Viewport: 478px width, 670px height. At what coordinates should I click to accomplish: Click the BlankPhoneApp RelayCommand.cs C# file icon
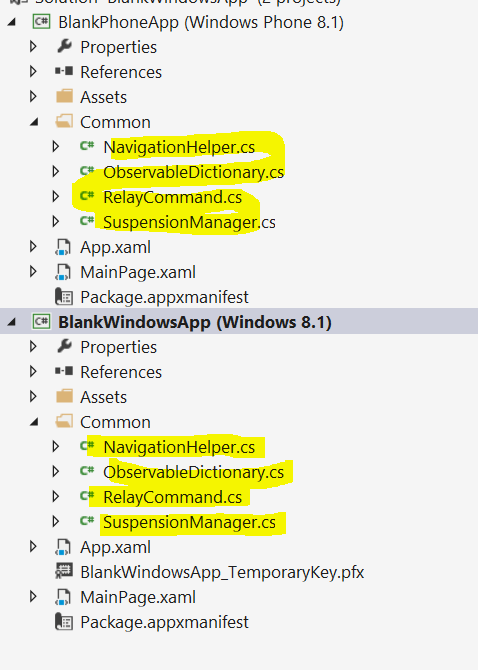coord(87,196)
